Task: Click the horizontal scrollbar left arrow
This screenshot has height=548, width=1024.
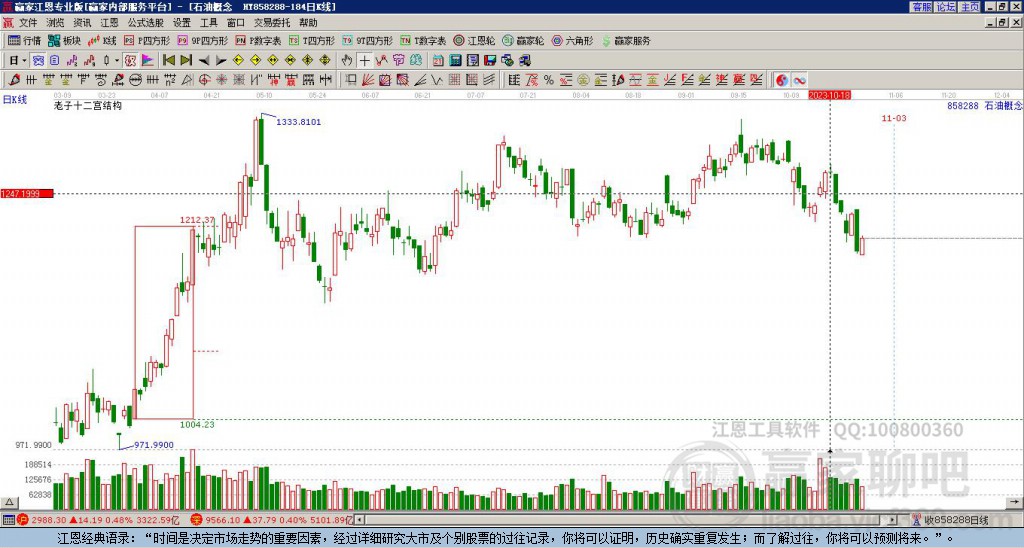Action: pyautogui.click(x=359, y=520)
